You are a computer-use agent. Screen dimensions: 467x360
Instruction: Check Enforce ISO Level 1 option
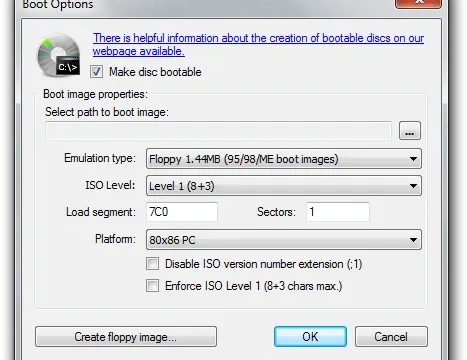[153, 286]
